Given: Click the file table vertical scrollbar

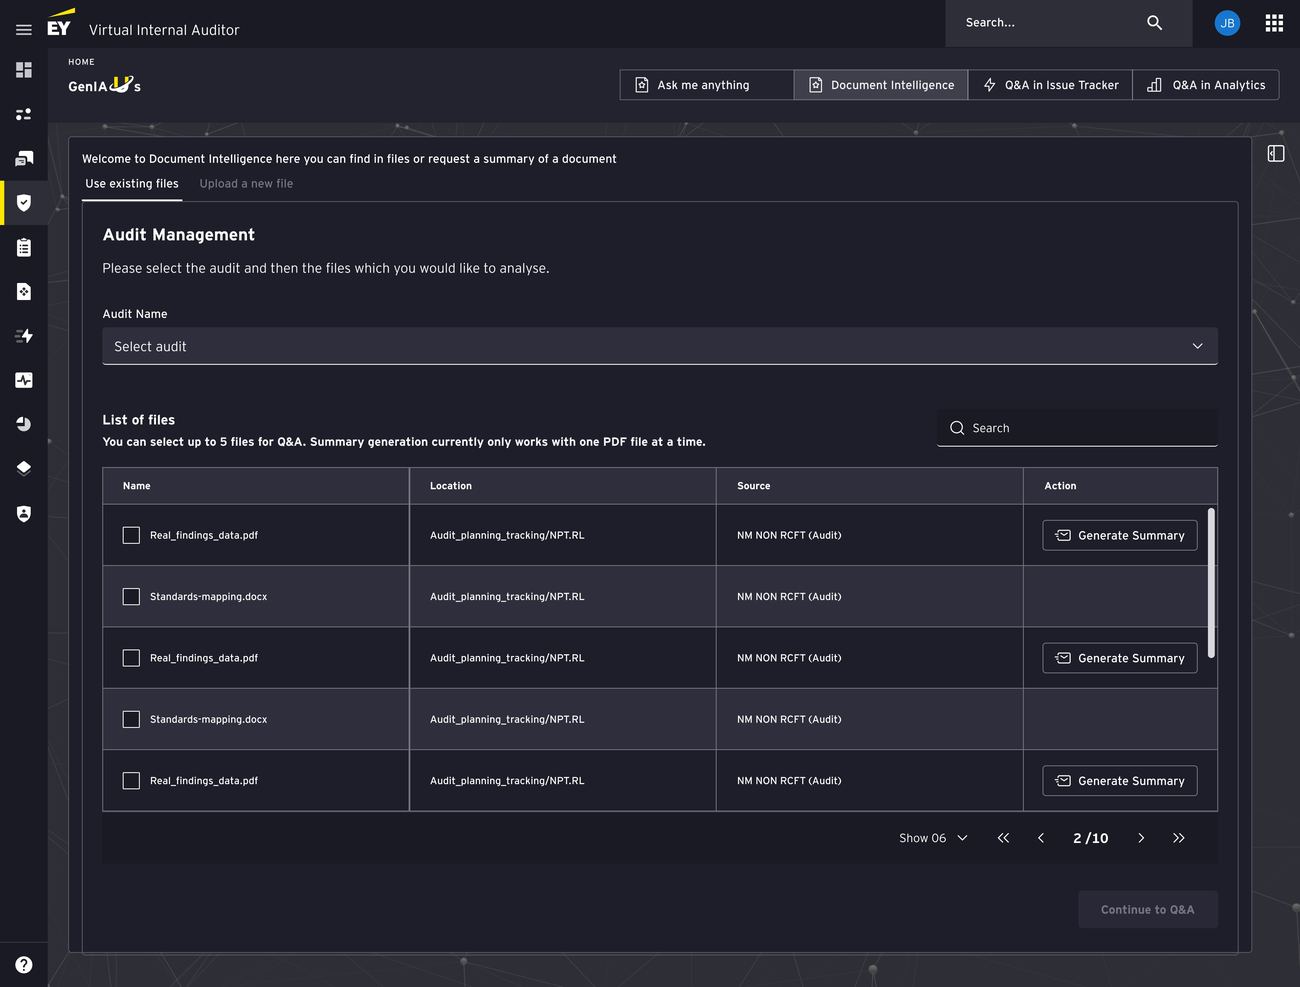Looking at the screenshot, I should 1211,583.
